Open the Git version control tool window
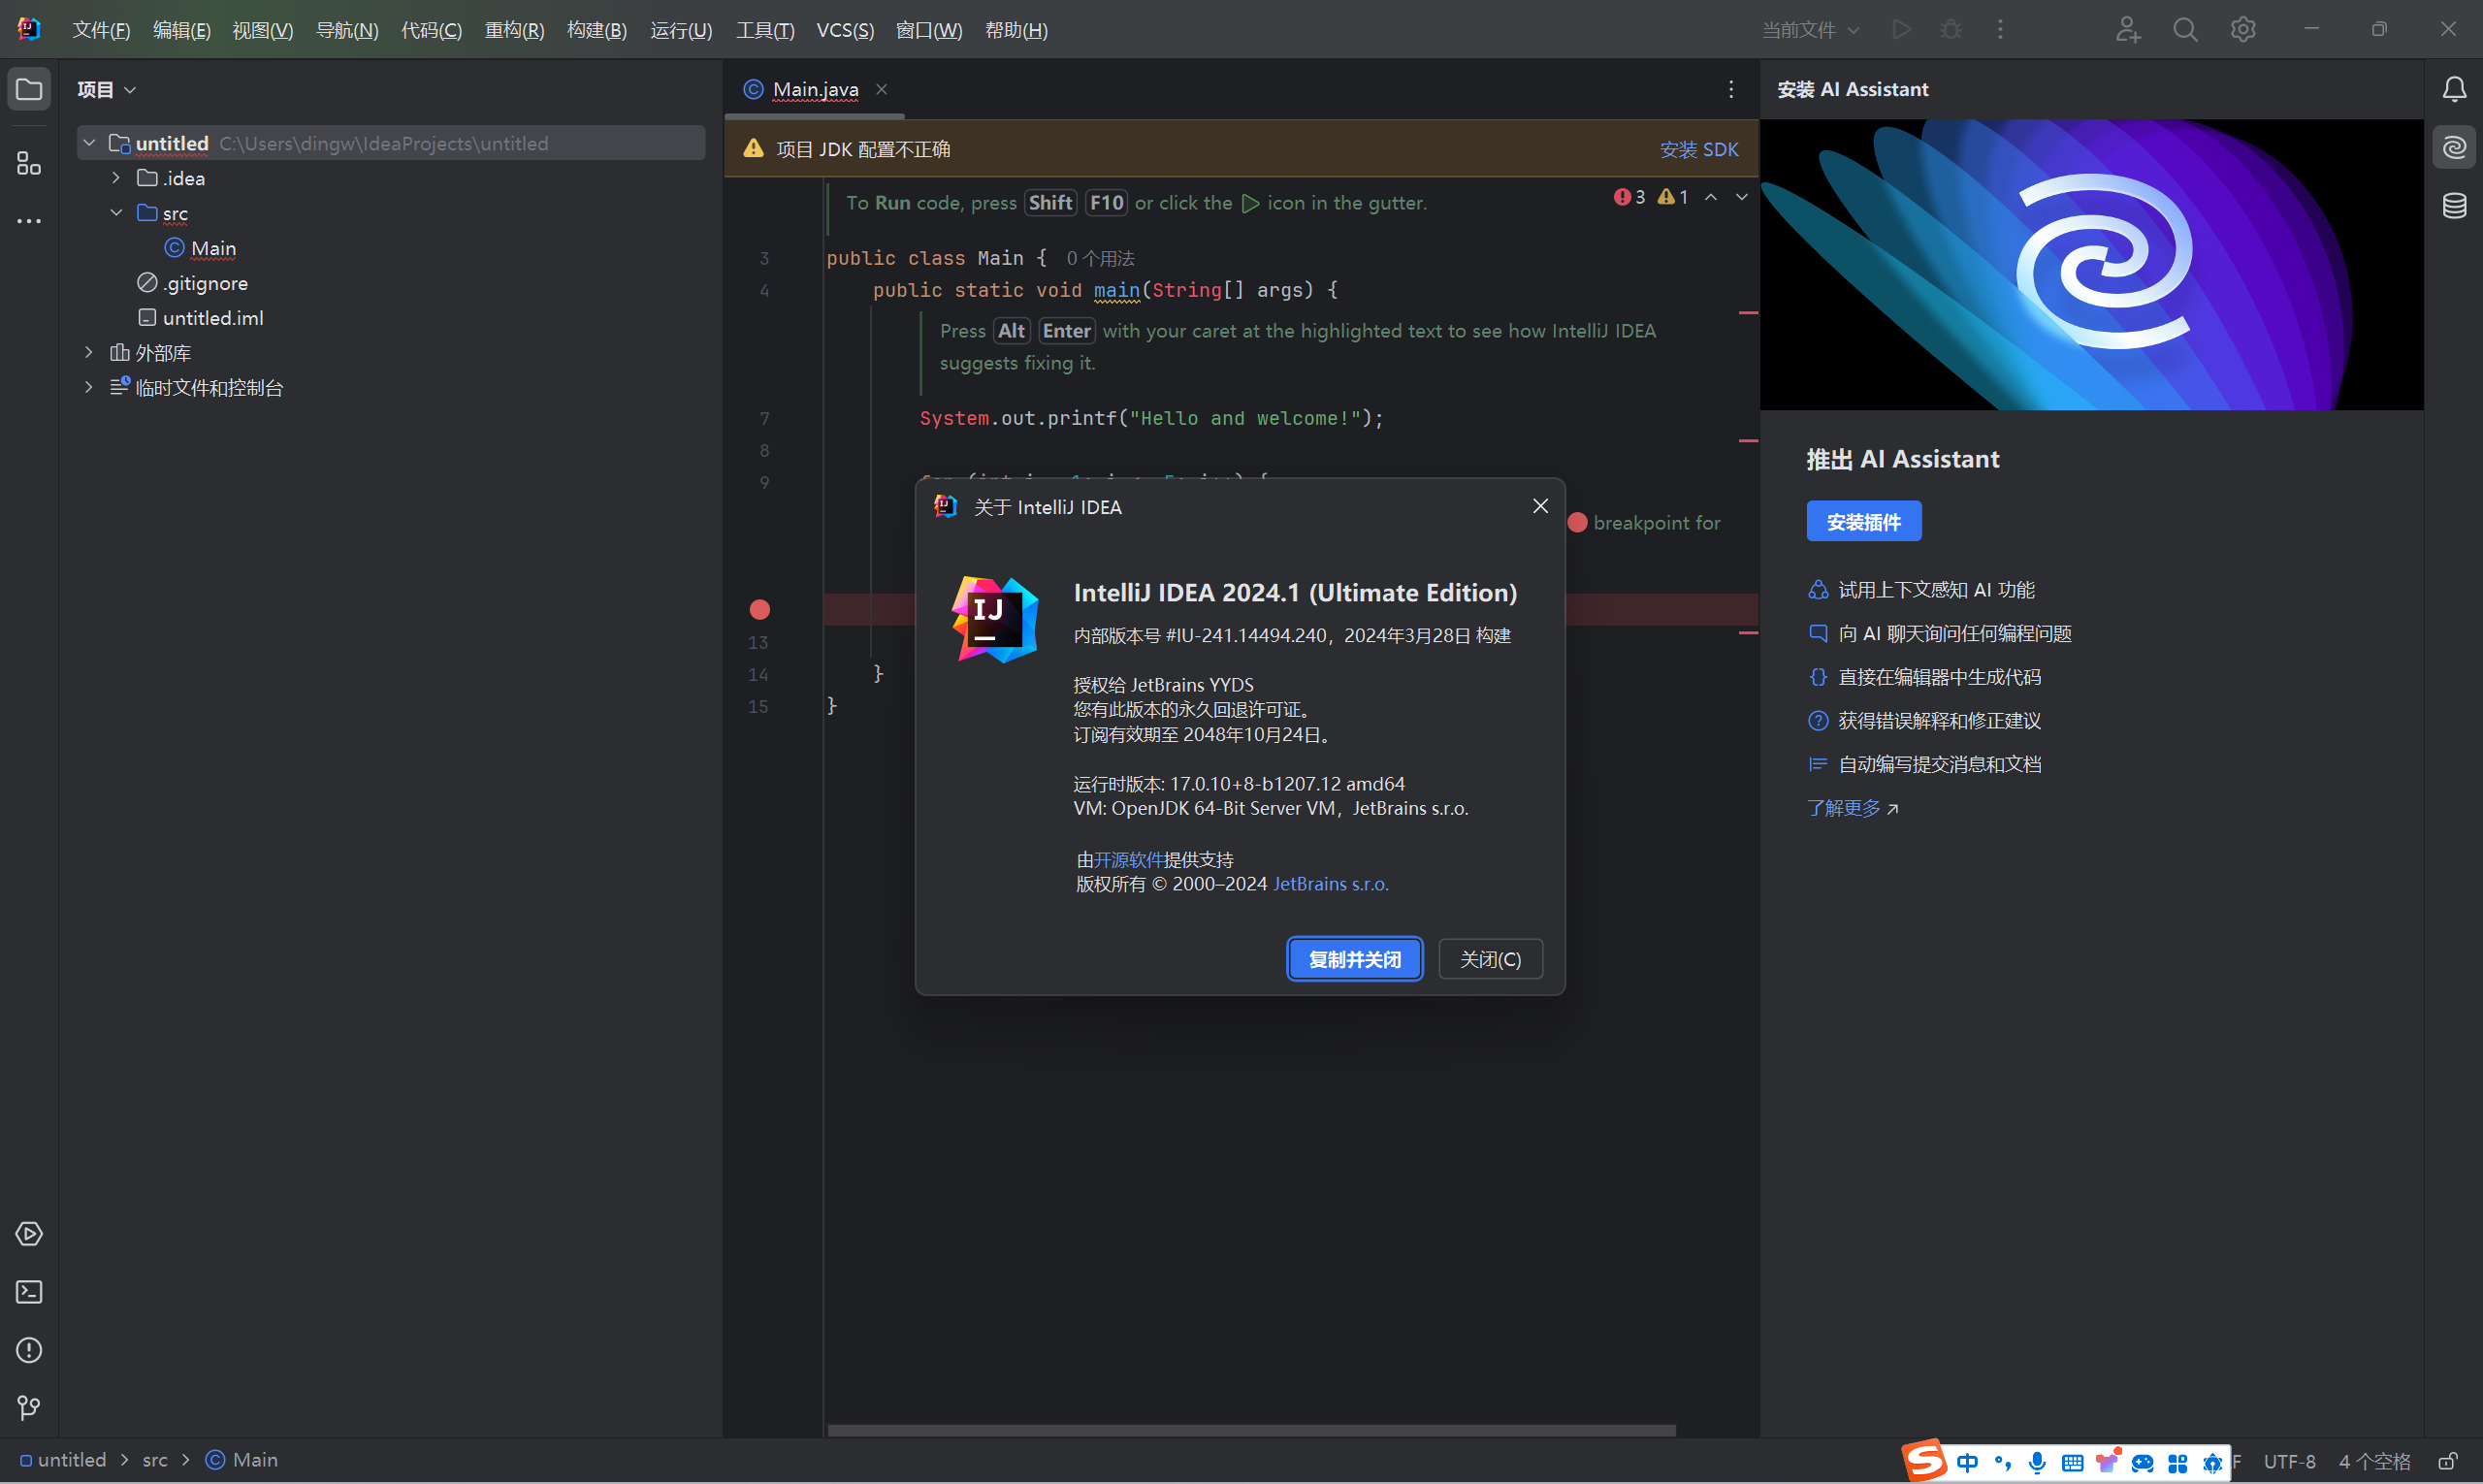 [29, 1408]
